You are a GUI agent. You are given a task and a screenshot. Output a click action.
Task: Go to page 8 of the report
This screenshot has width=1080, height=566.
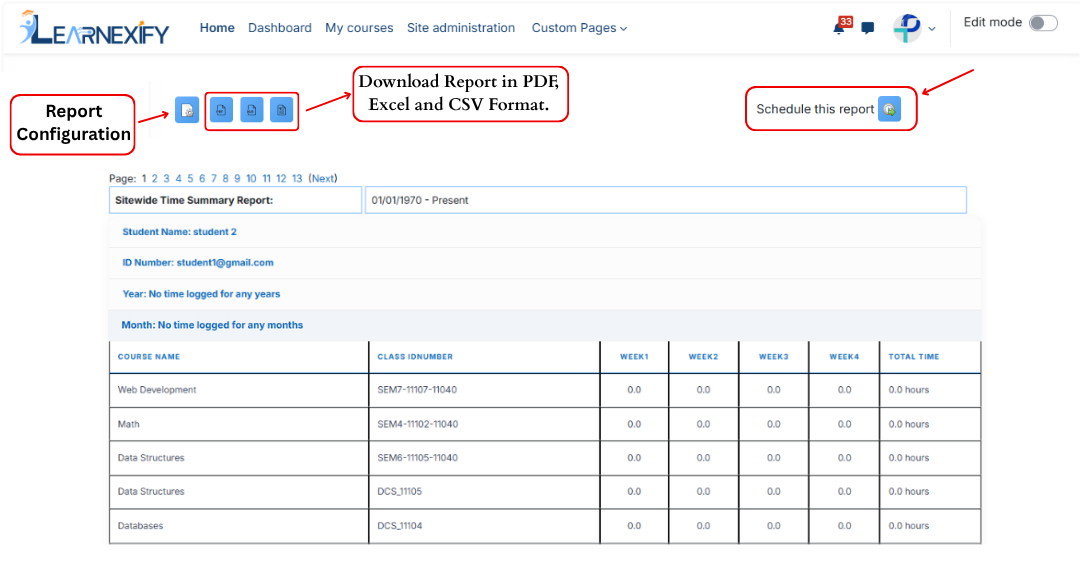[x=225, y=178]
